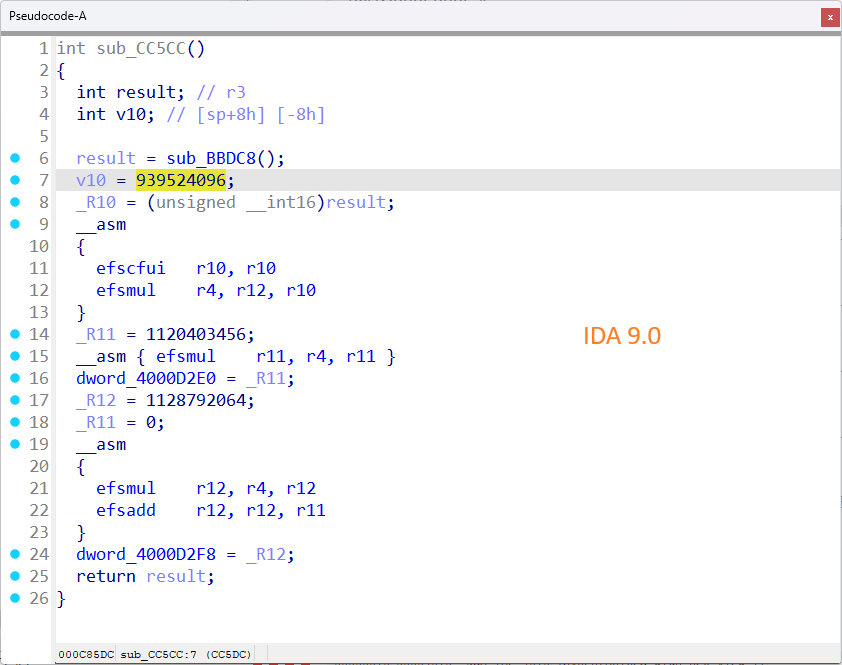
Task: Click int result declaration on line 3
Action: [x=130, y=92]
